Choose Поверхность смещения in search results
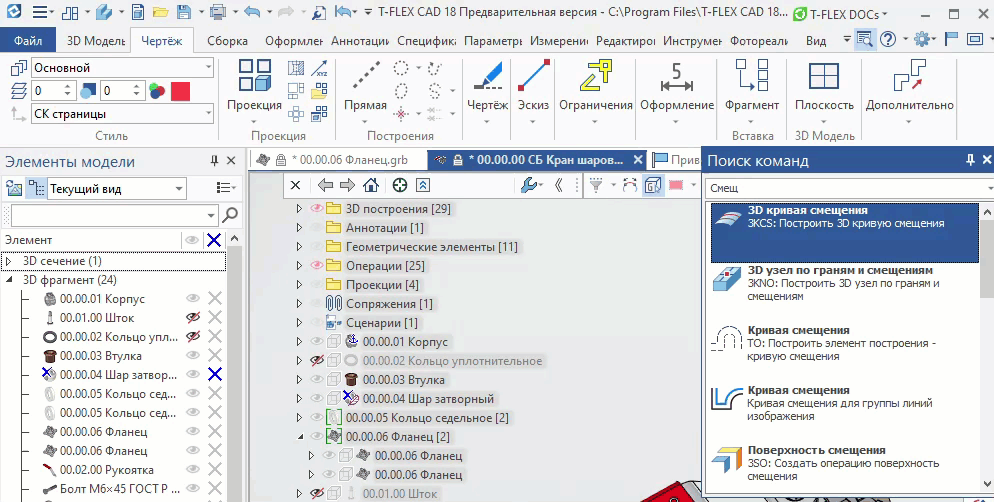This screenshot has height=502, width=994. [845, 463]
